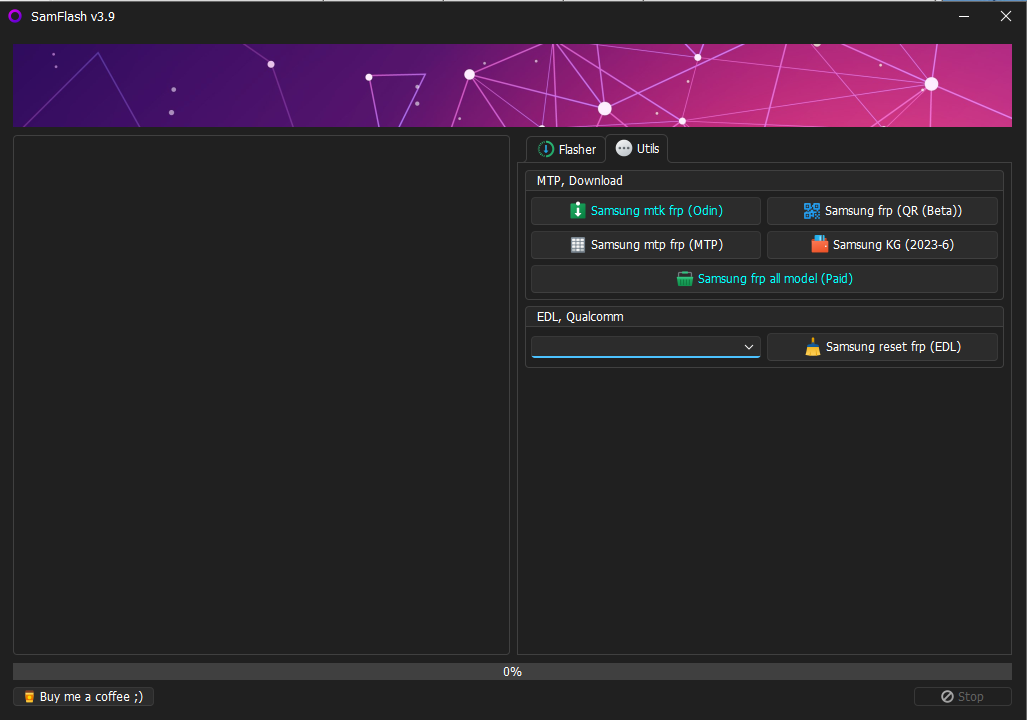This screenshot has height=720, width=1027.
Task: Click the Flasher tab download icon
Action: [x=546, y=149]
